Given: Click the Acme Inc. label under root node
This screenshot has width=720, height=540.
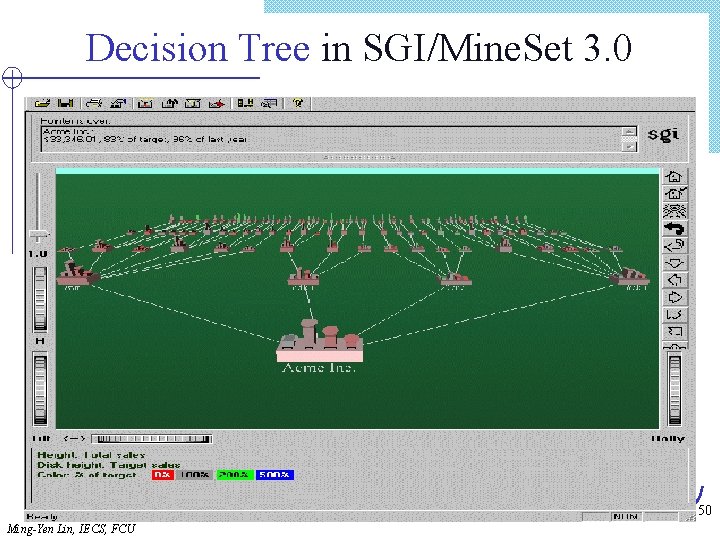Looking at the screenshot, I should pyautogui.click(x=319, y=368).
